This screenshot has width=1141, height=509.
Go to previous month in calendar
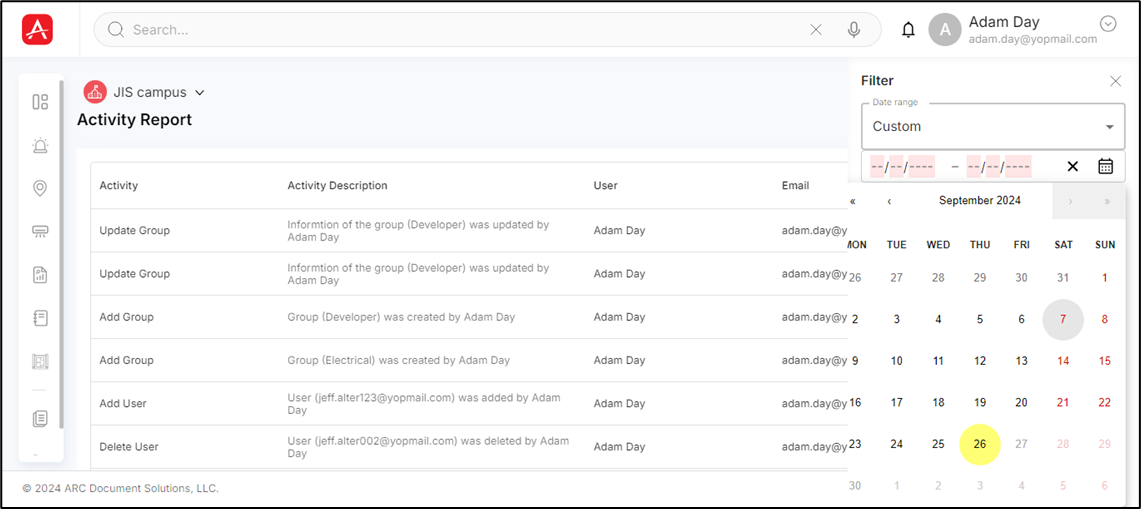[889, 201]
